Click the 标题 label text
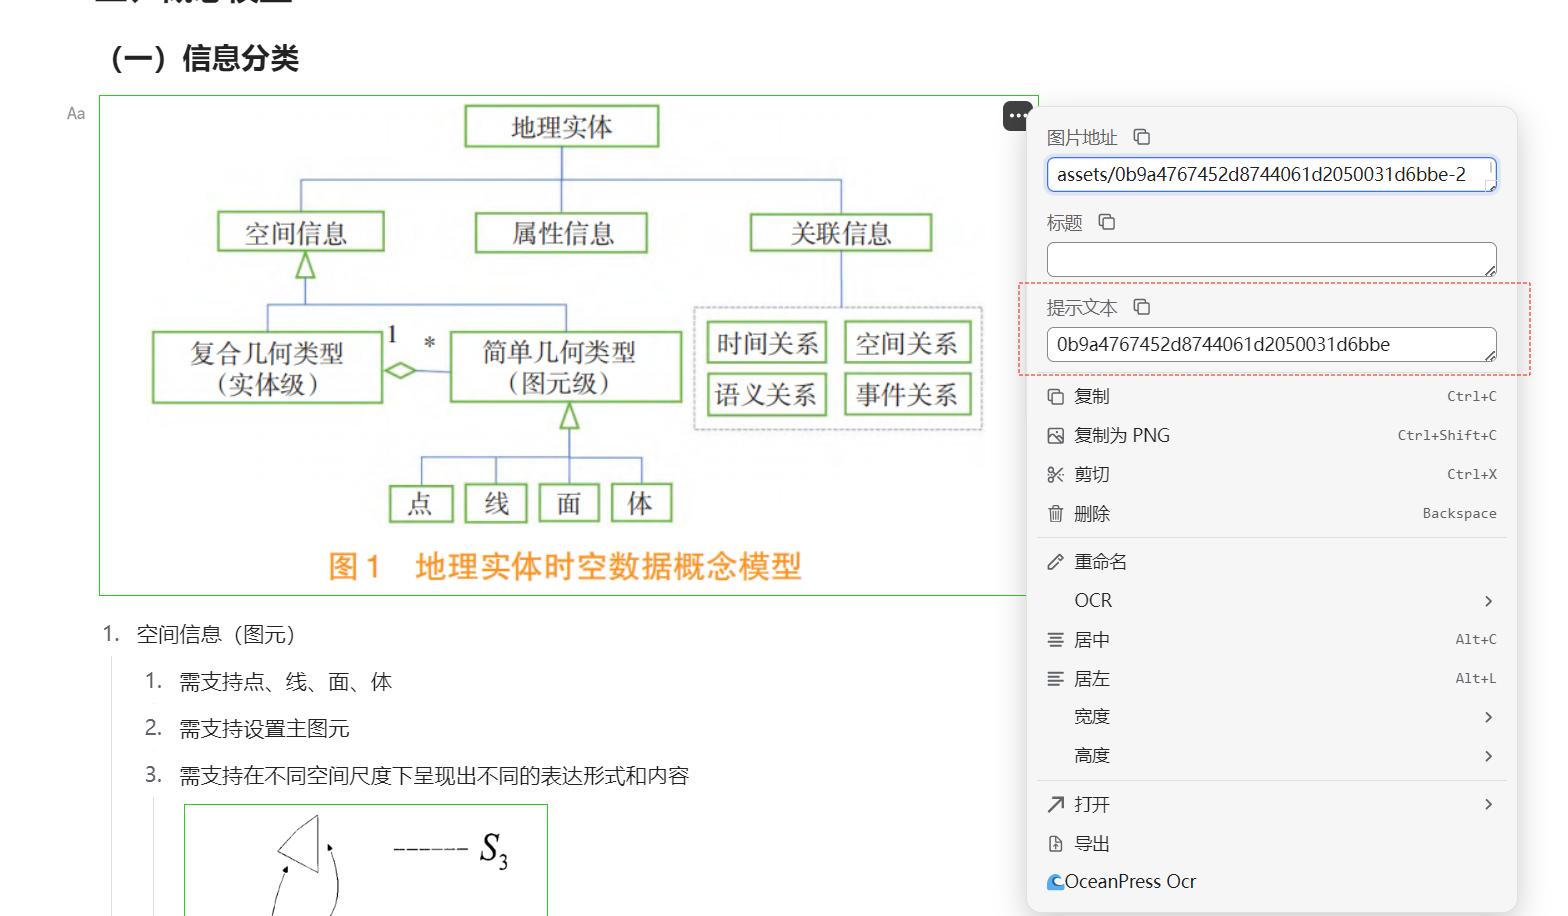 pos(1065,223)
